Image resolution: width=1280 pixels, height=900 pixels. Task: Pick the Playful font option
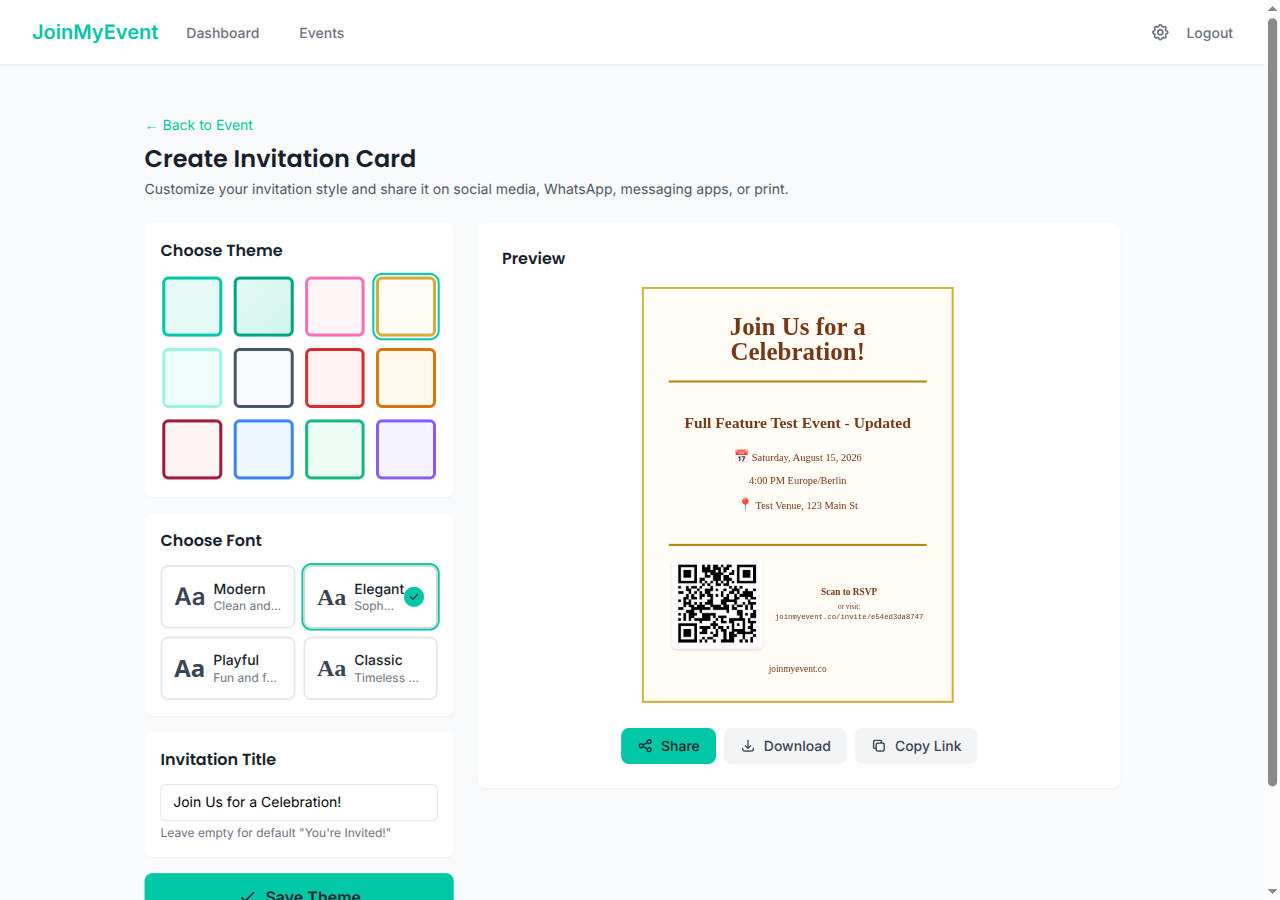click(x=228, y=669)
